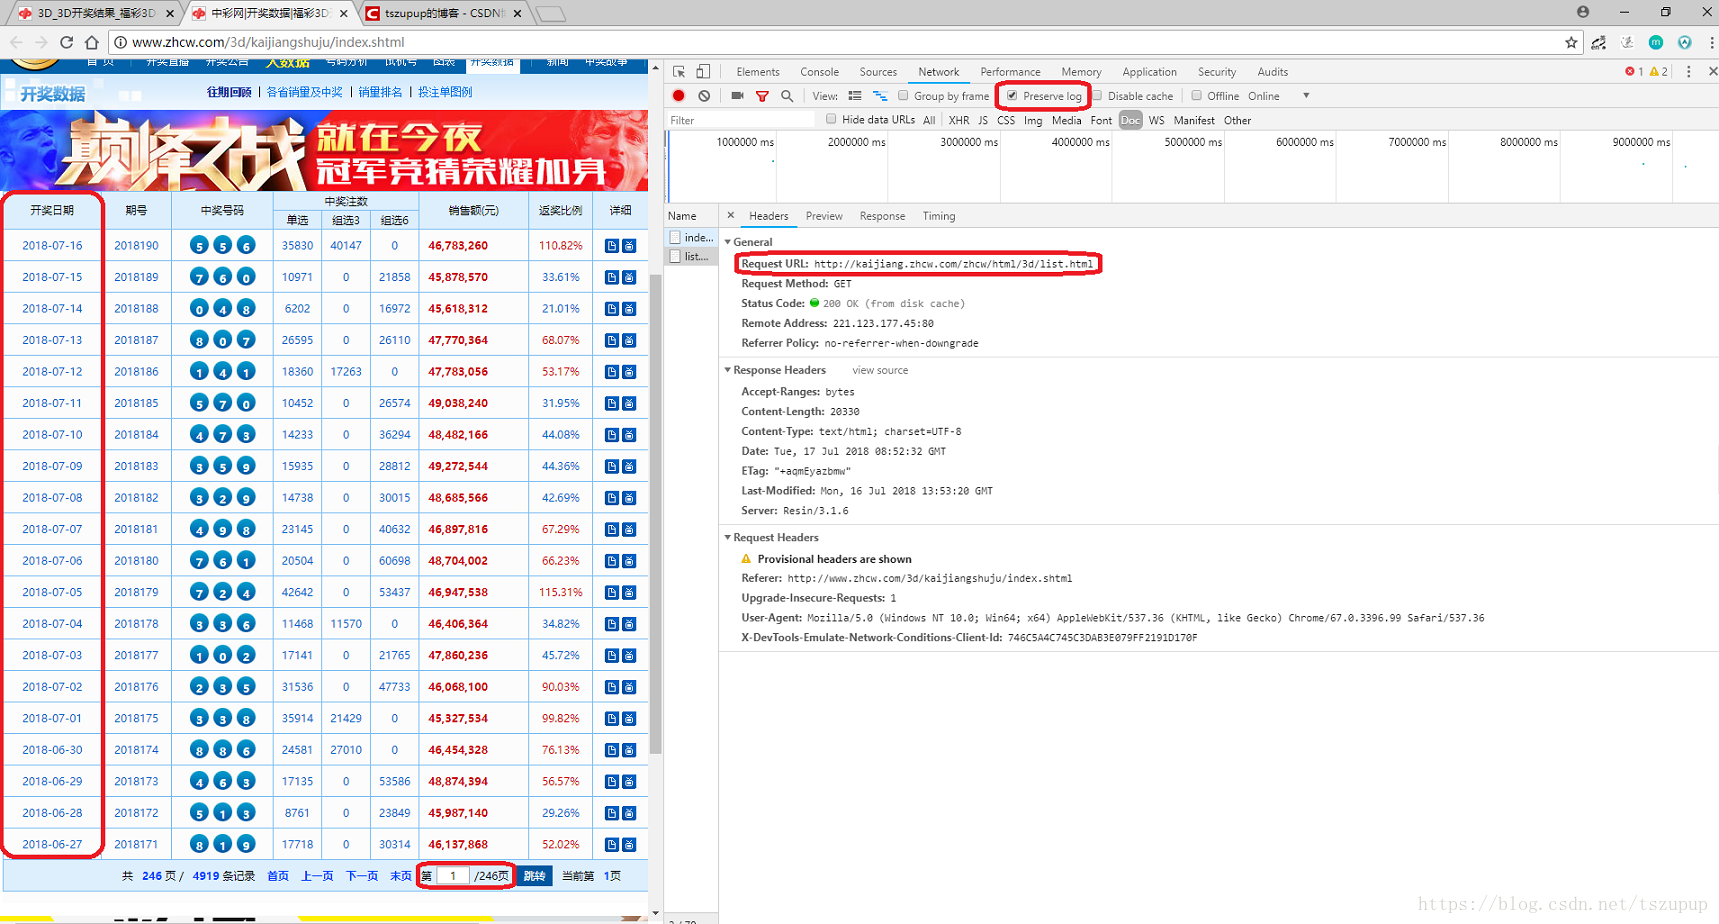Image resolution: width=1719 pixels, height=924 pixels.
Task: Switch to tszupup CSDN browser tab
Action: [x=443, y=13]
